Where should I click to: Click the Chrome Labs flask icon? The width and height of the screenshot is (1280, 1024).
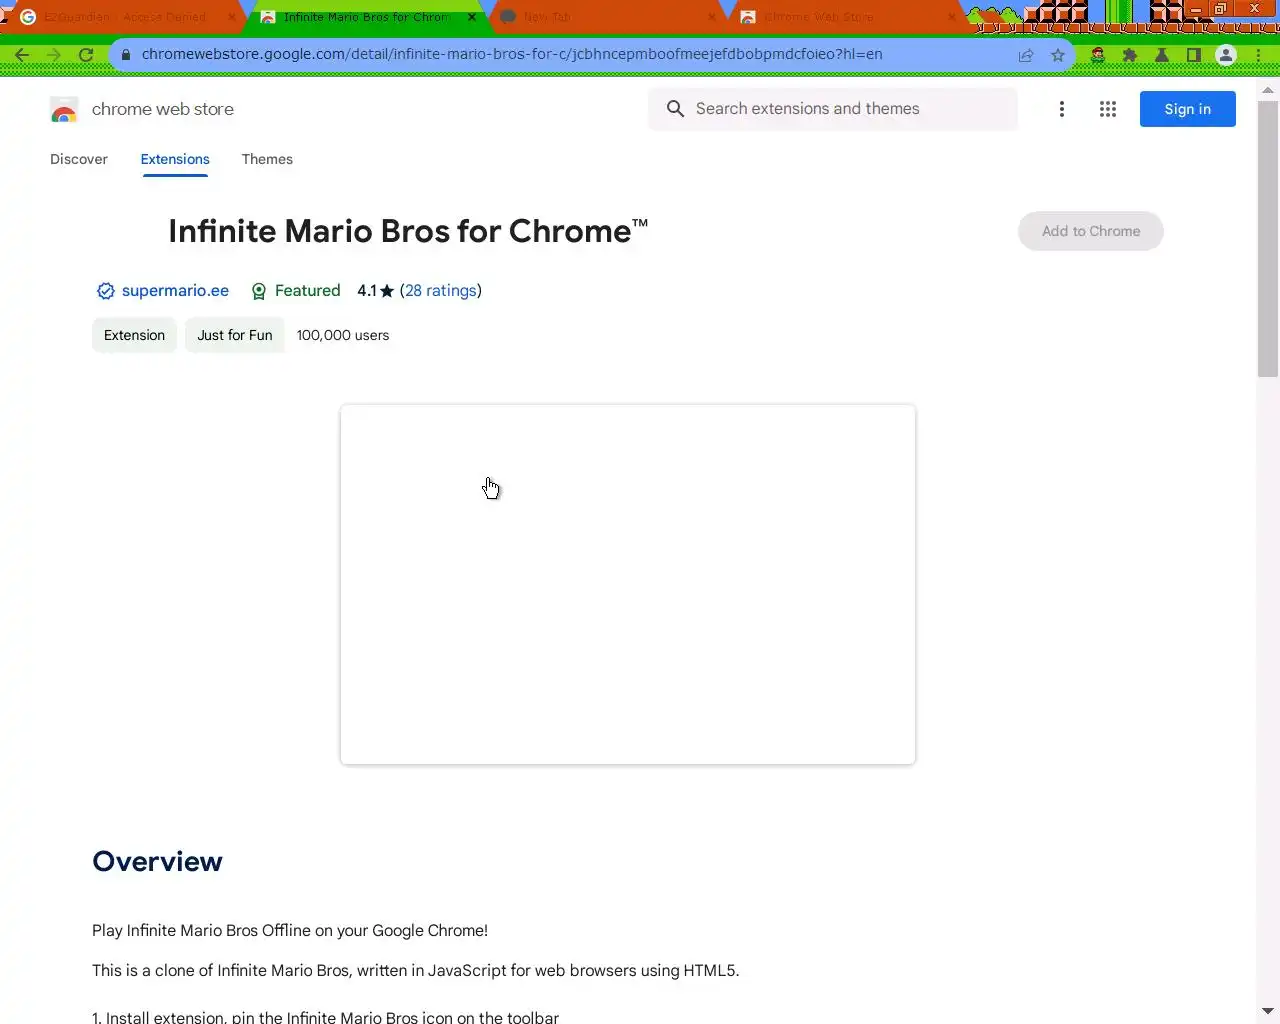1162,55
